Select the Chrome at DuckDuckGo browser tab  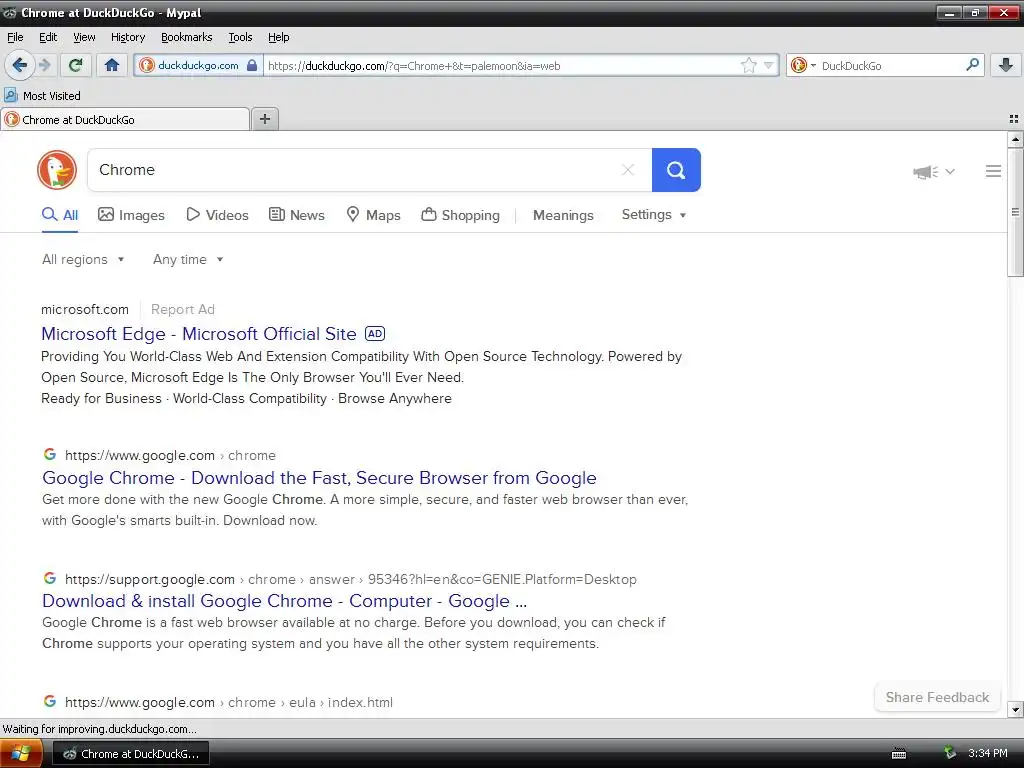[x=125, y=120]
